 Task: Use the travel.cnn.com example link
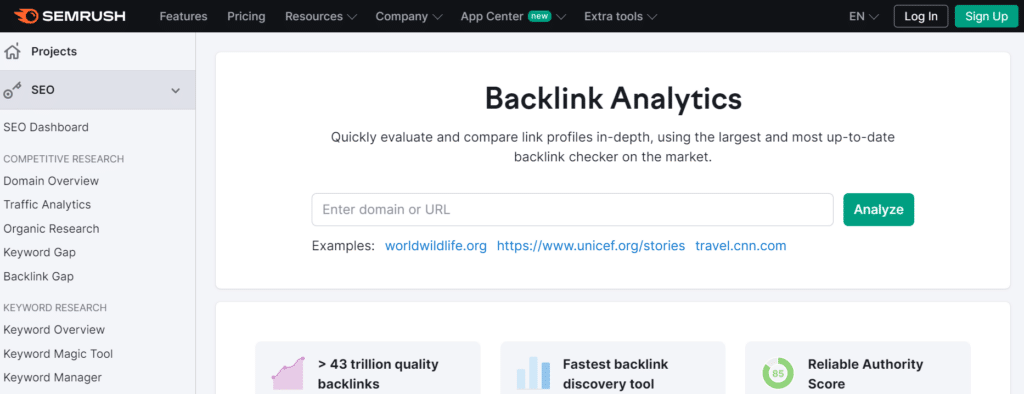(x=741, y=246)
